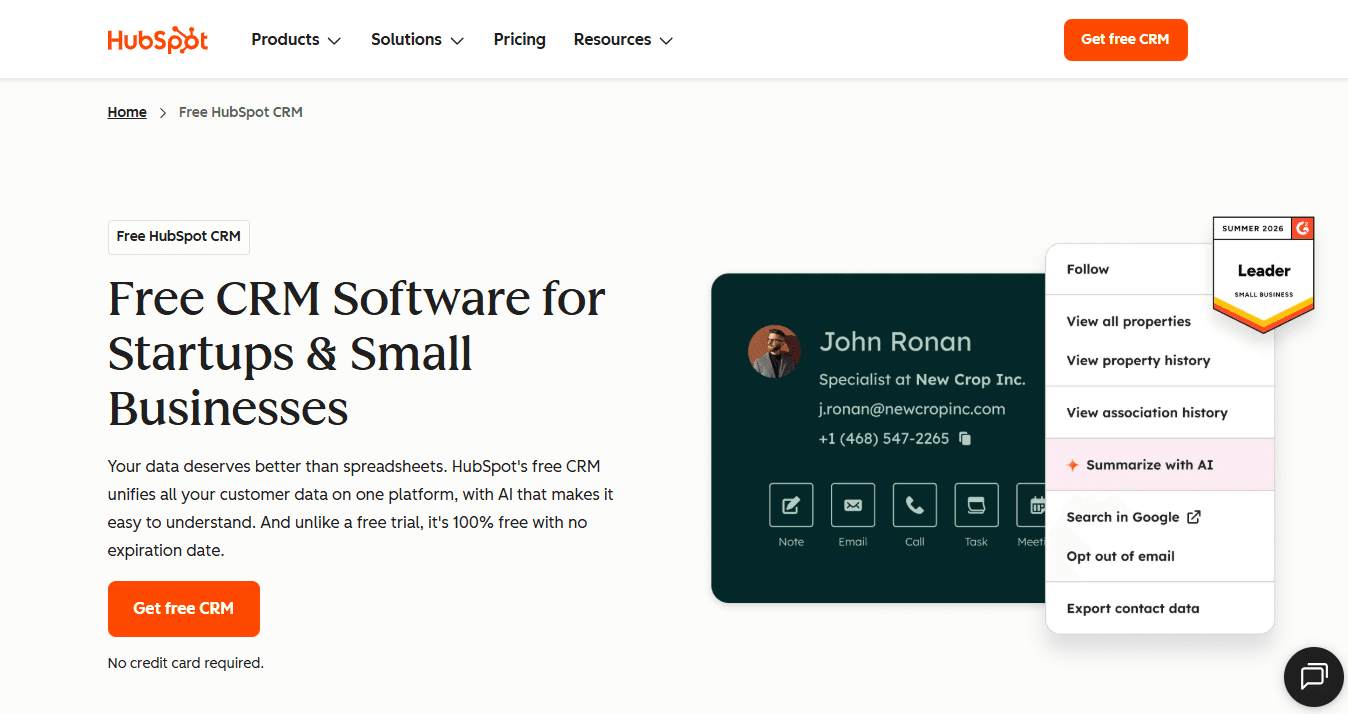Open the chat widget icon
Viewport: 1348px width, 714px height.
pos(1313,677)
